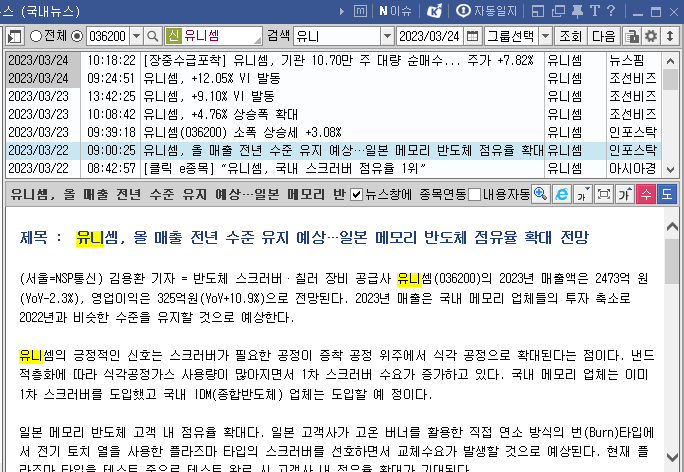This screenshot has width=684, height=472.
Task: Click the T font icon in title bar
Action: [x=595, y=11]
